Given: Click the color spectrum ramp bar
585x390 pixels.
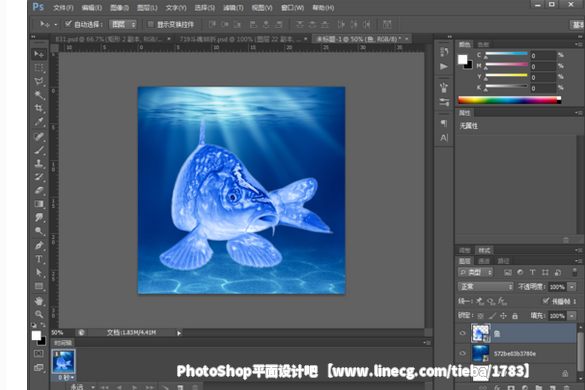Looking at the screenshot, I should pos(509,100).
